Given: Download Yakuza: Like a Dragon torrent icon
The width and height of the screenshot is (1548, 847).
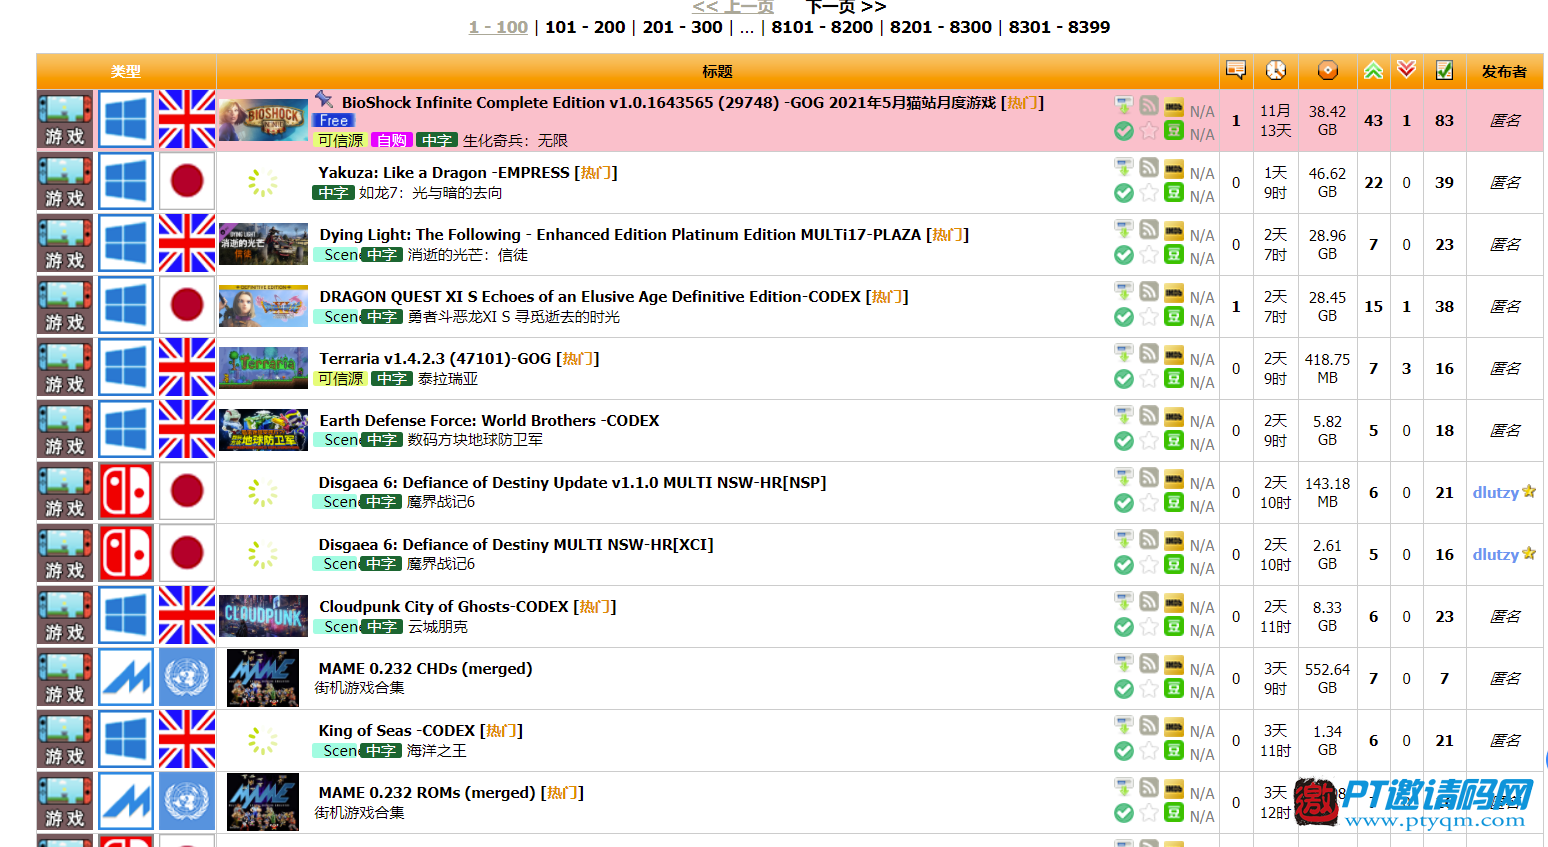Looking at the screenshot, I should tap(1124, 167).
